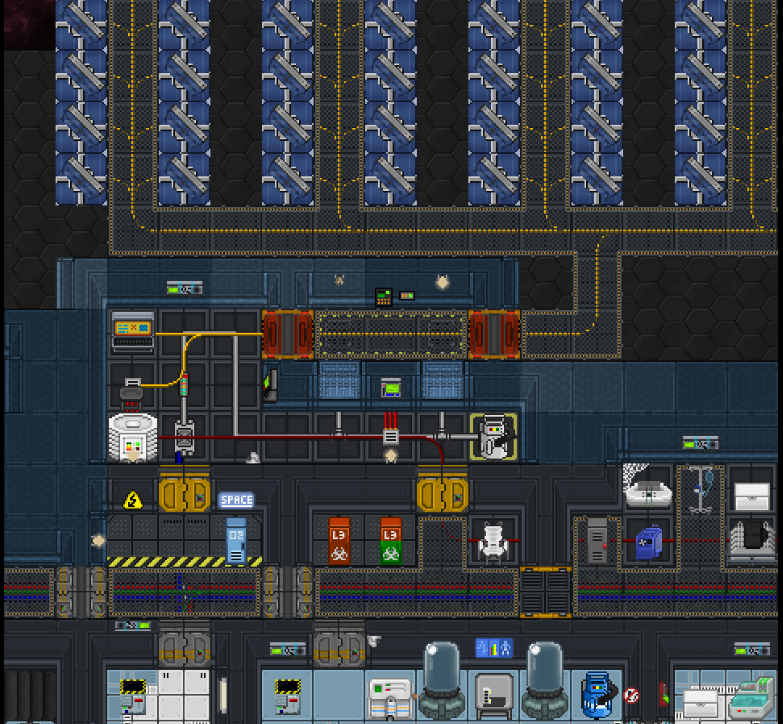The image size is (783, 724).
Task: Select the orange L3 biohazard closet
Action: [339, 541]
